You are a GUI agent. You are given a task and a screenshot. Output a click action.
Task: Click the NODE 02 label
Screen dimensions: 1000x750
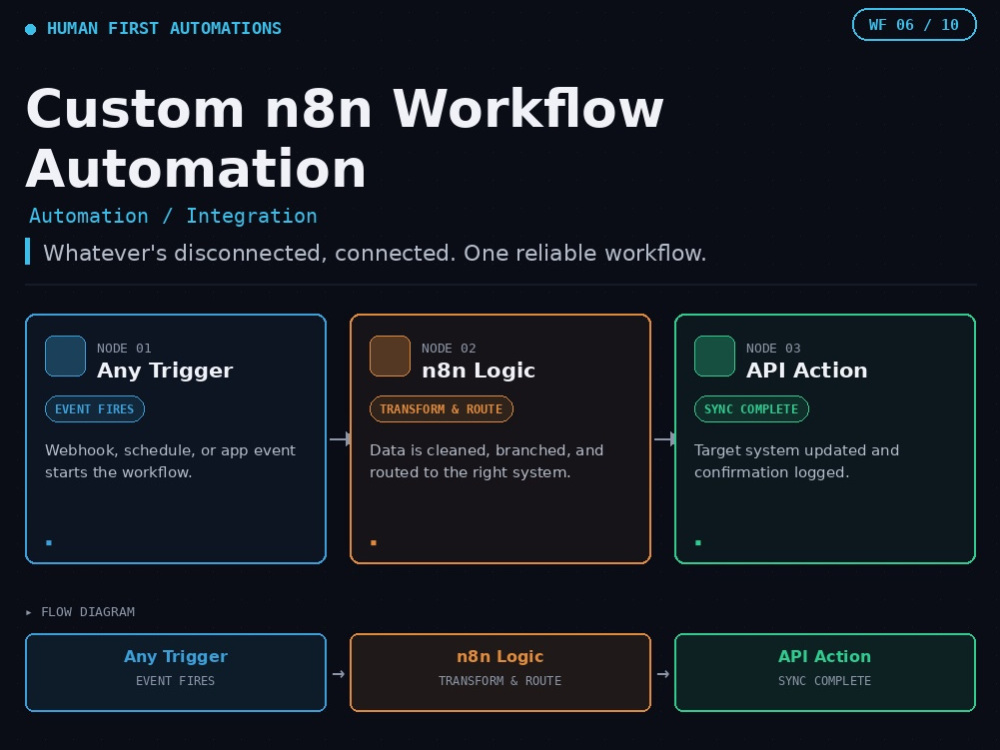tap(448, 348)
